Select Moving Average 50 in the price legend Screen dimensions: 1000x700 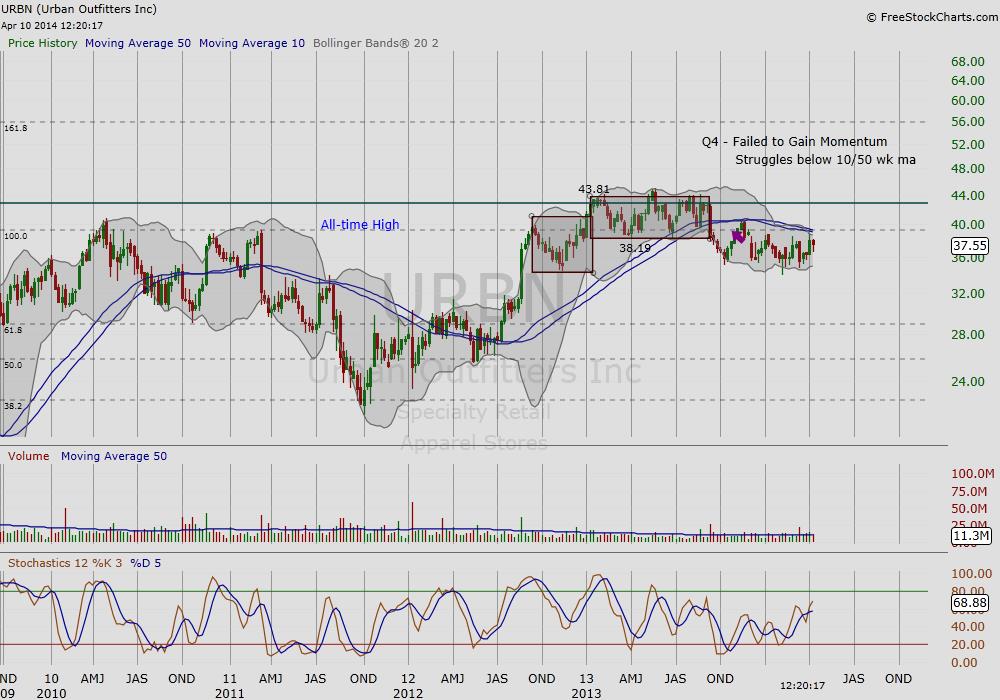point(138,43)
